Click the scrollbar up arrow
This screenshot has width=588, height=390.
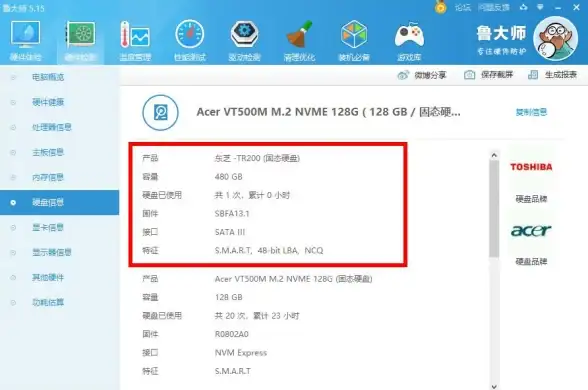point(494,155)
